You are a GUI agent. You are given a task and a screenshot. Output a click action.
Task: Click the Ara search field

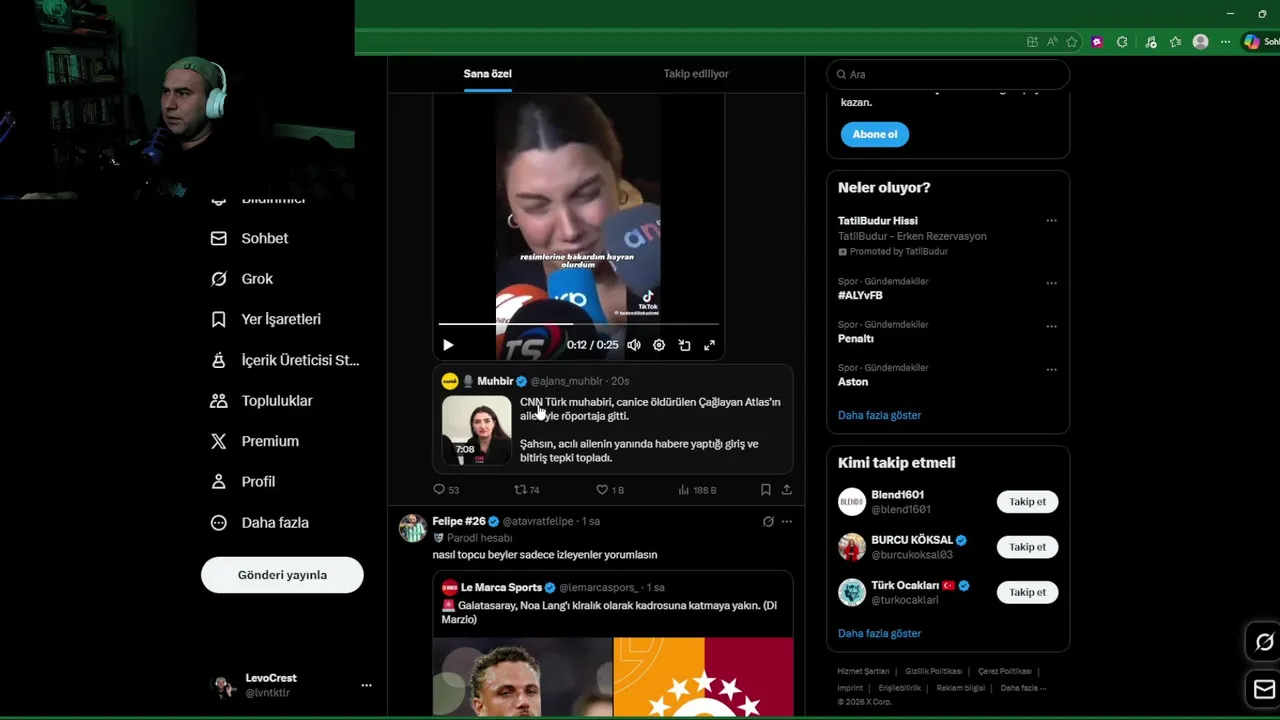[x=948, y=74]
